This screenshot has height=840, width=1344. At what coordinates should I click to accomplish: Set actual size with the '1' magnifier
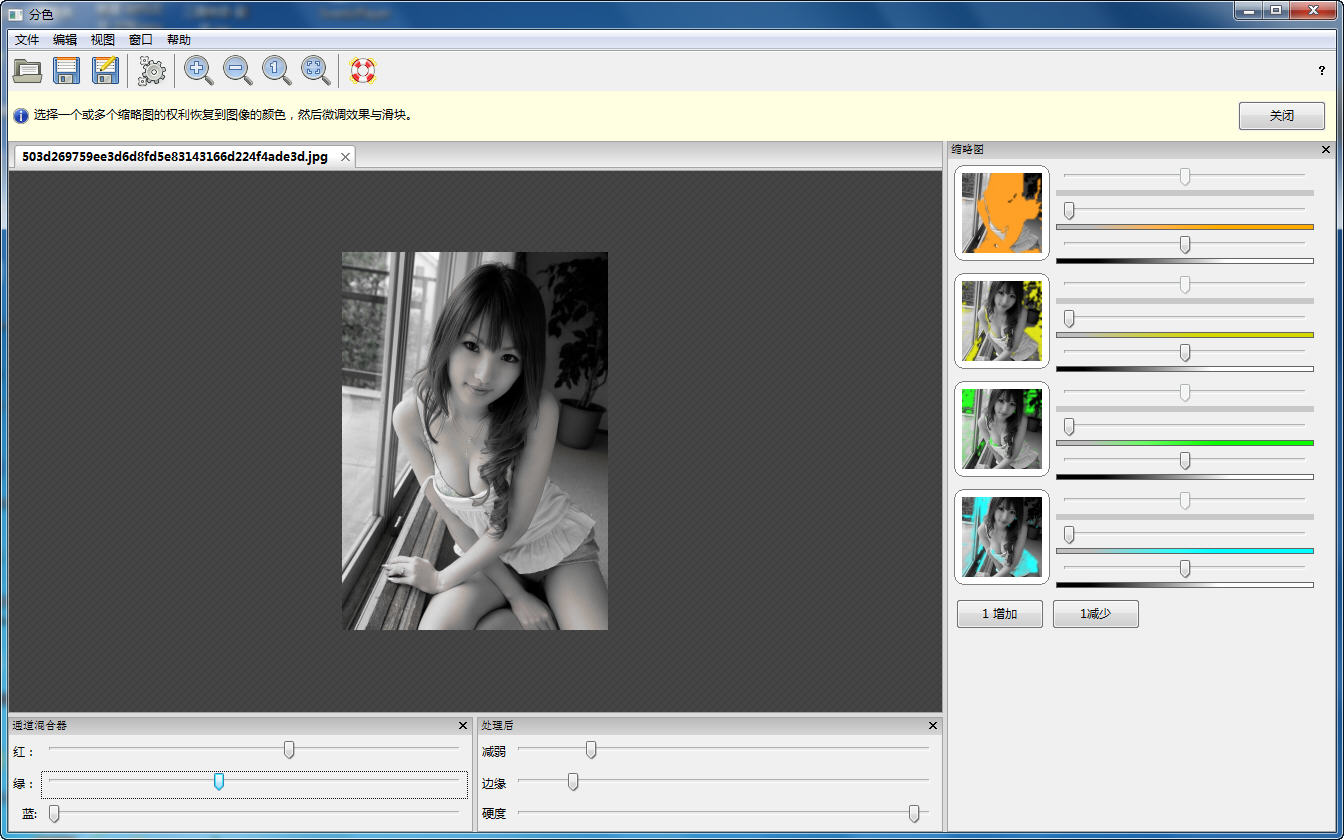(x=276, y=70)
